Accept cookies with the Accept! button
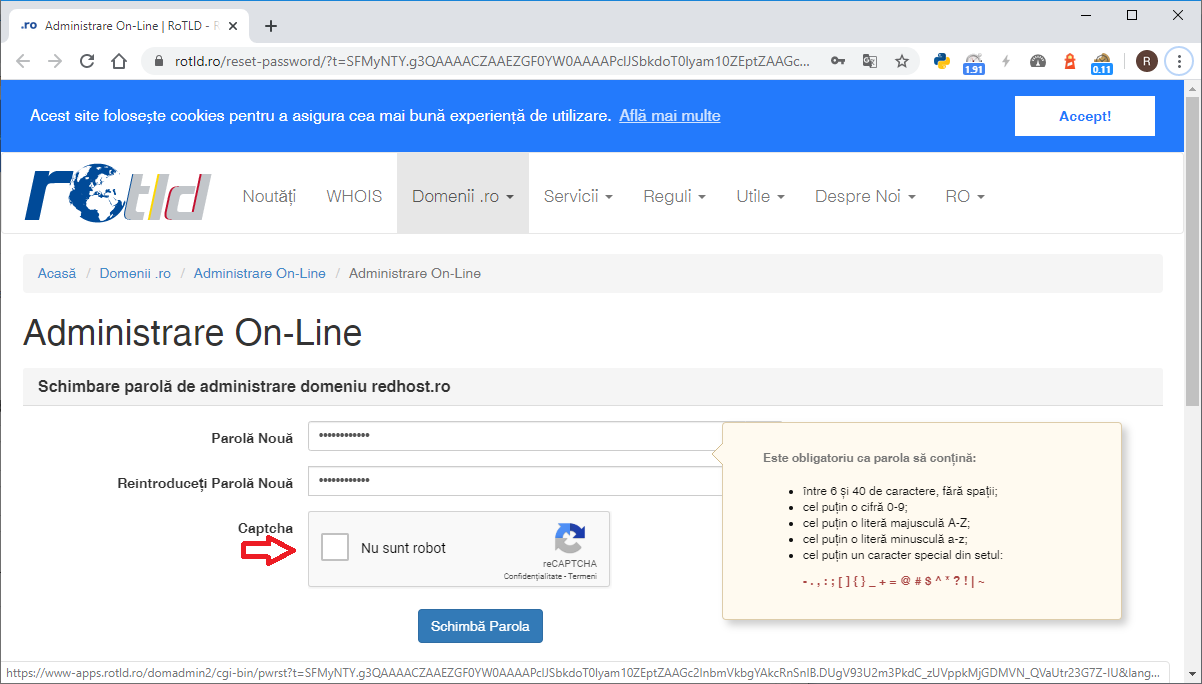The image size is (1202, 684). [1084, 116]
